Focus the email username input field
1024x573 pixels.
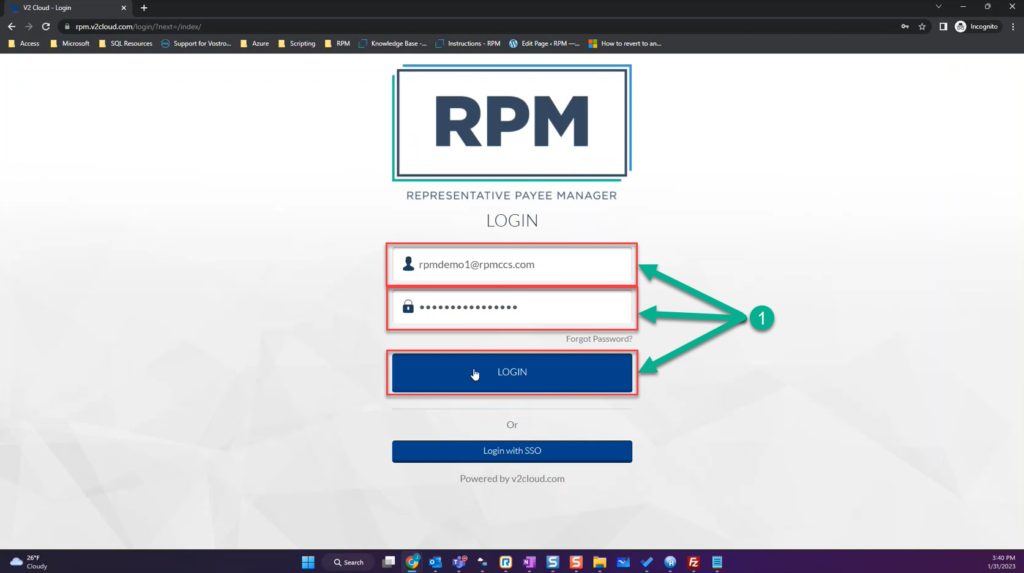512,265
